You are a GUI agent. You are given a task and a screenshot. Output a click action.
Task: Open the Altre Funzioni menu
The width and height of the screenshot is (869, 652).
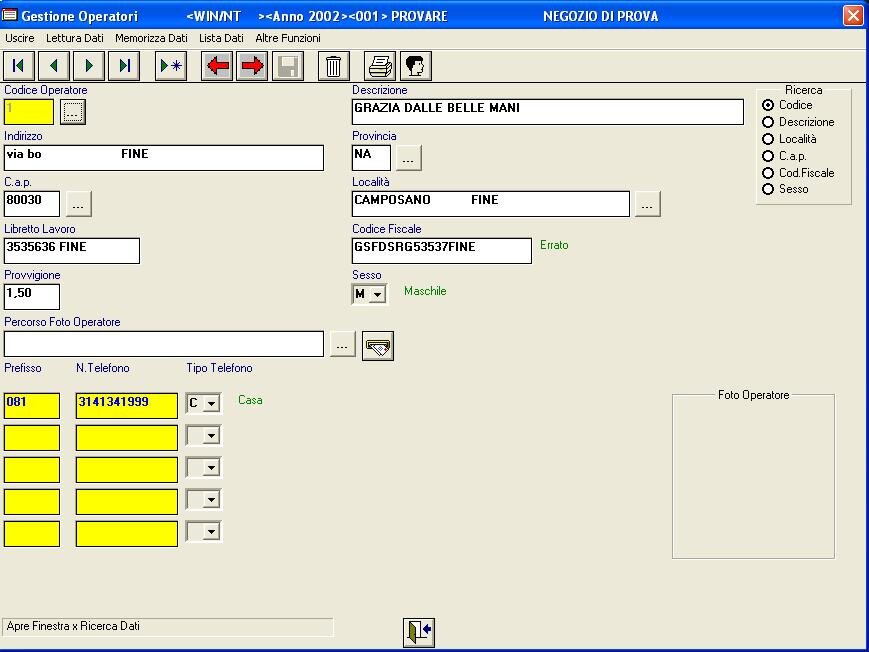click(x=288, y=38)
